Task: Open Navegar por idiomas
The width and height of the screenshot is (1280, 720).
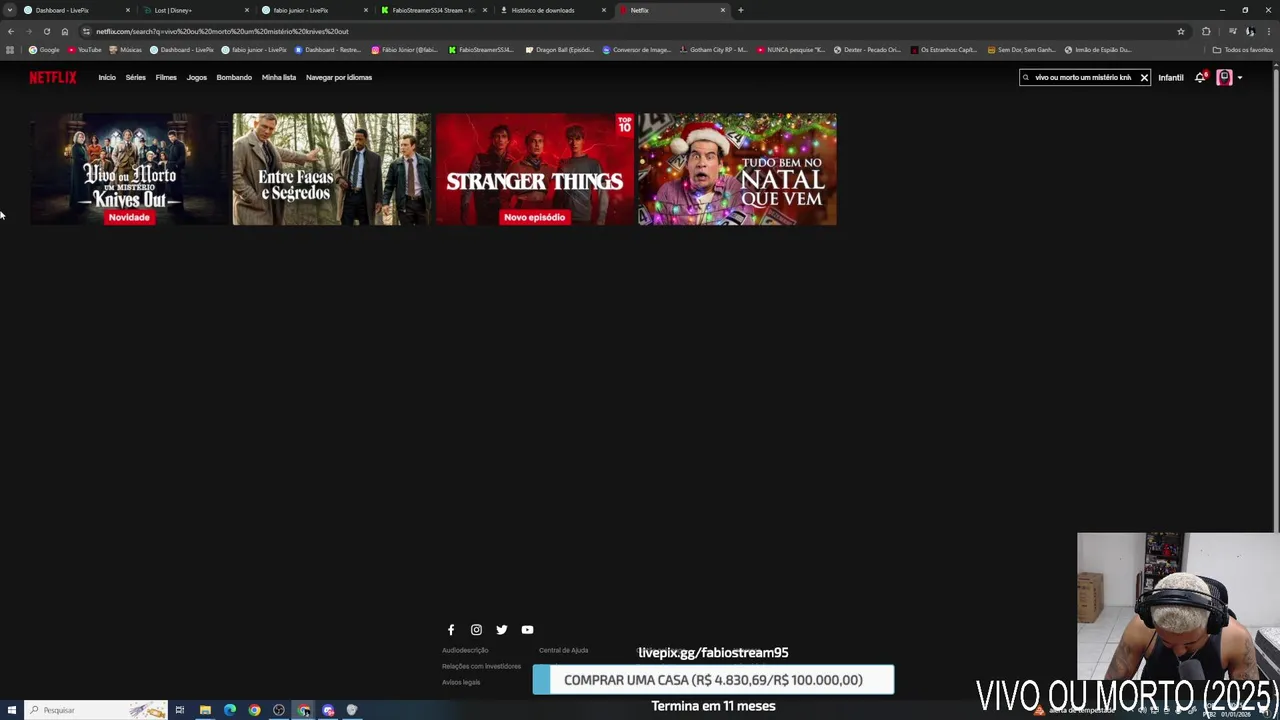Action: click(339, 77)
